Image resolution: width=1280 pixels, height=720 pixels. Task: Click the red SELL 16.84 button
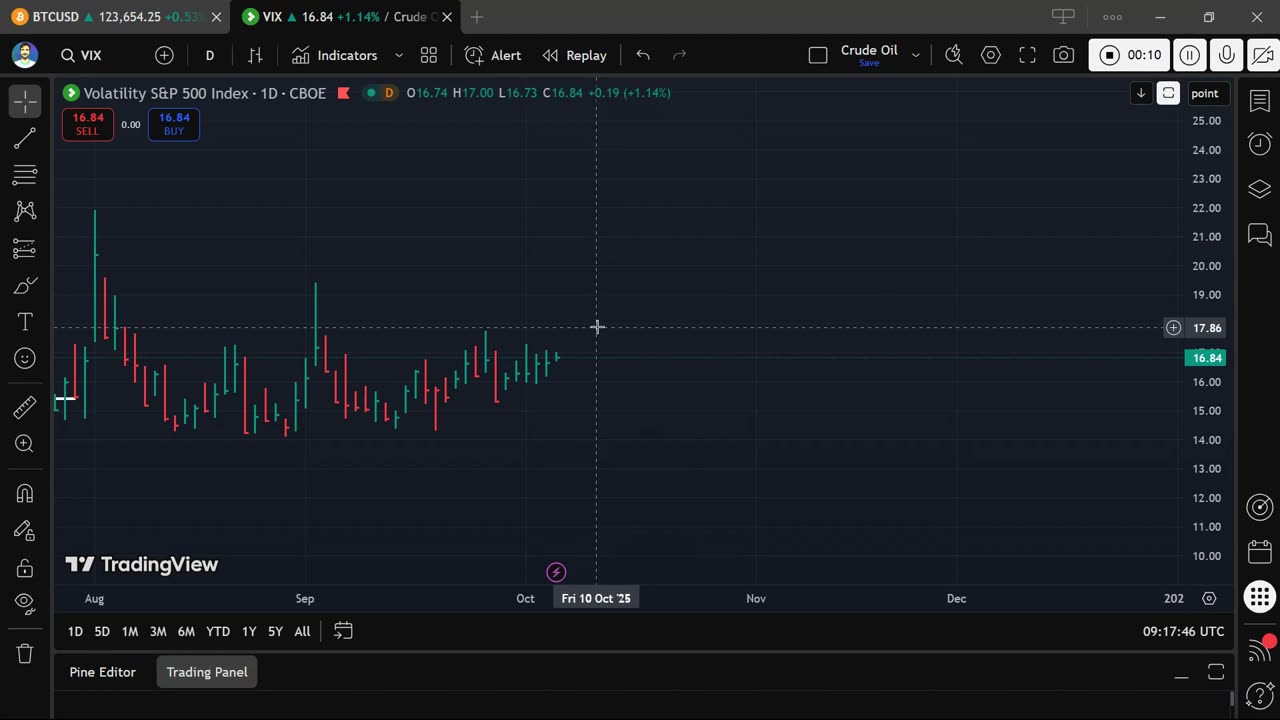tap(87, 124)
